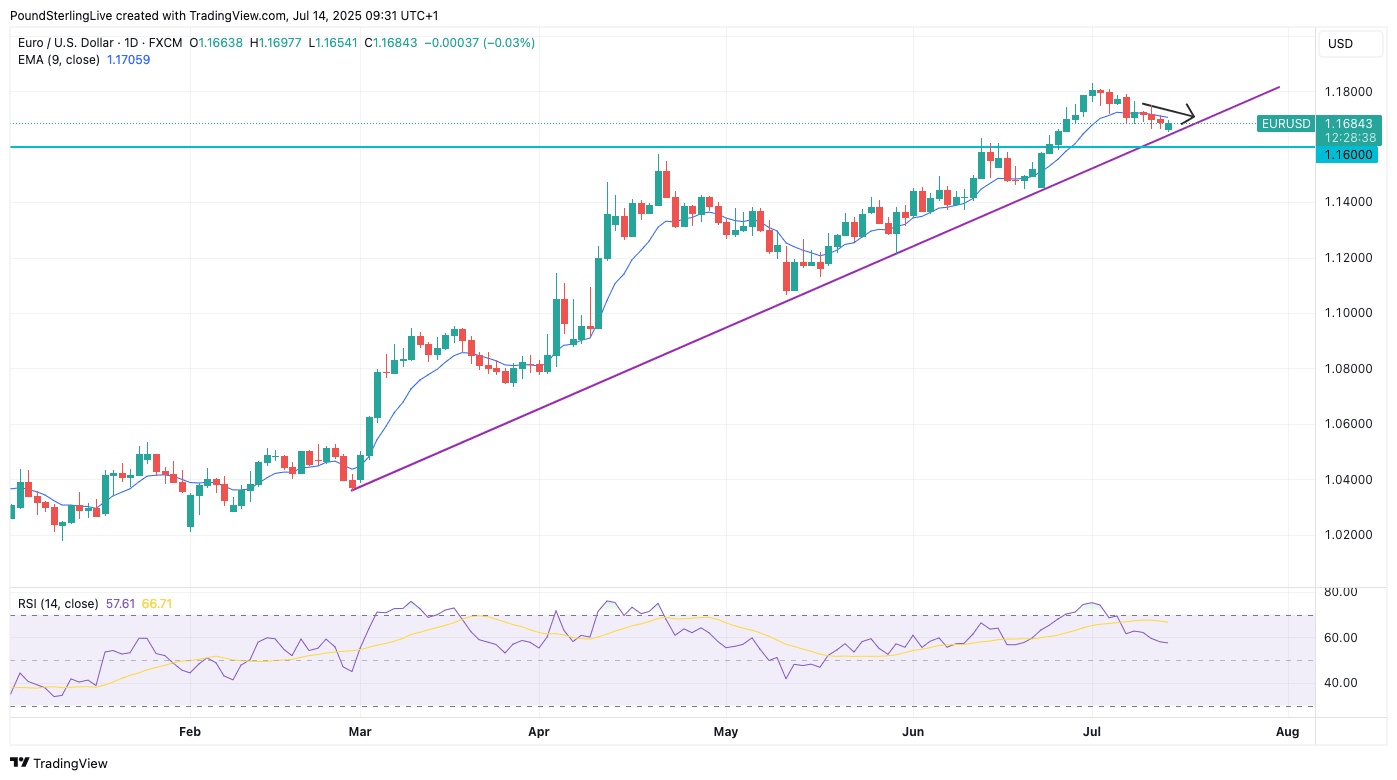Click the black arrow annotation near July candles
The height and width of the screenshot is (780, 1397).
[1168, 110]
